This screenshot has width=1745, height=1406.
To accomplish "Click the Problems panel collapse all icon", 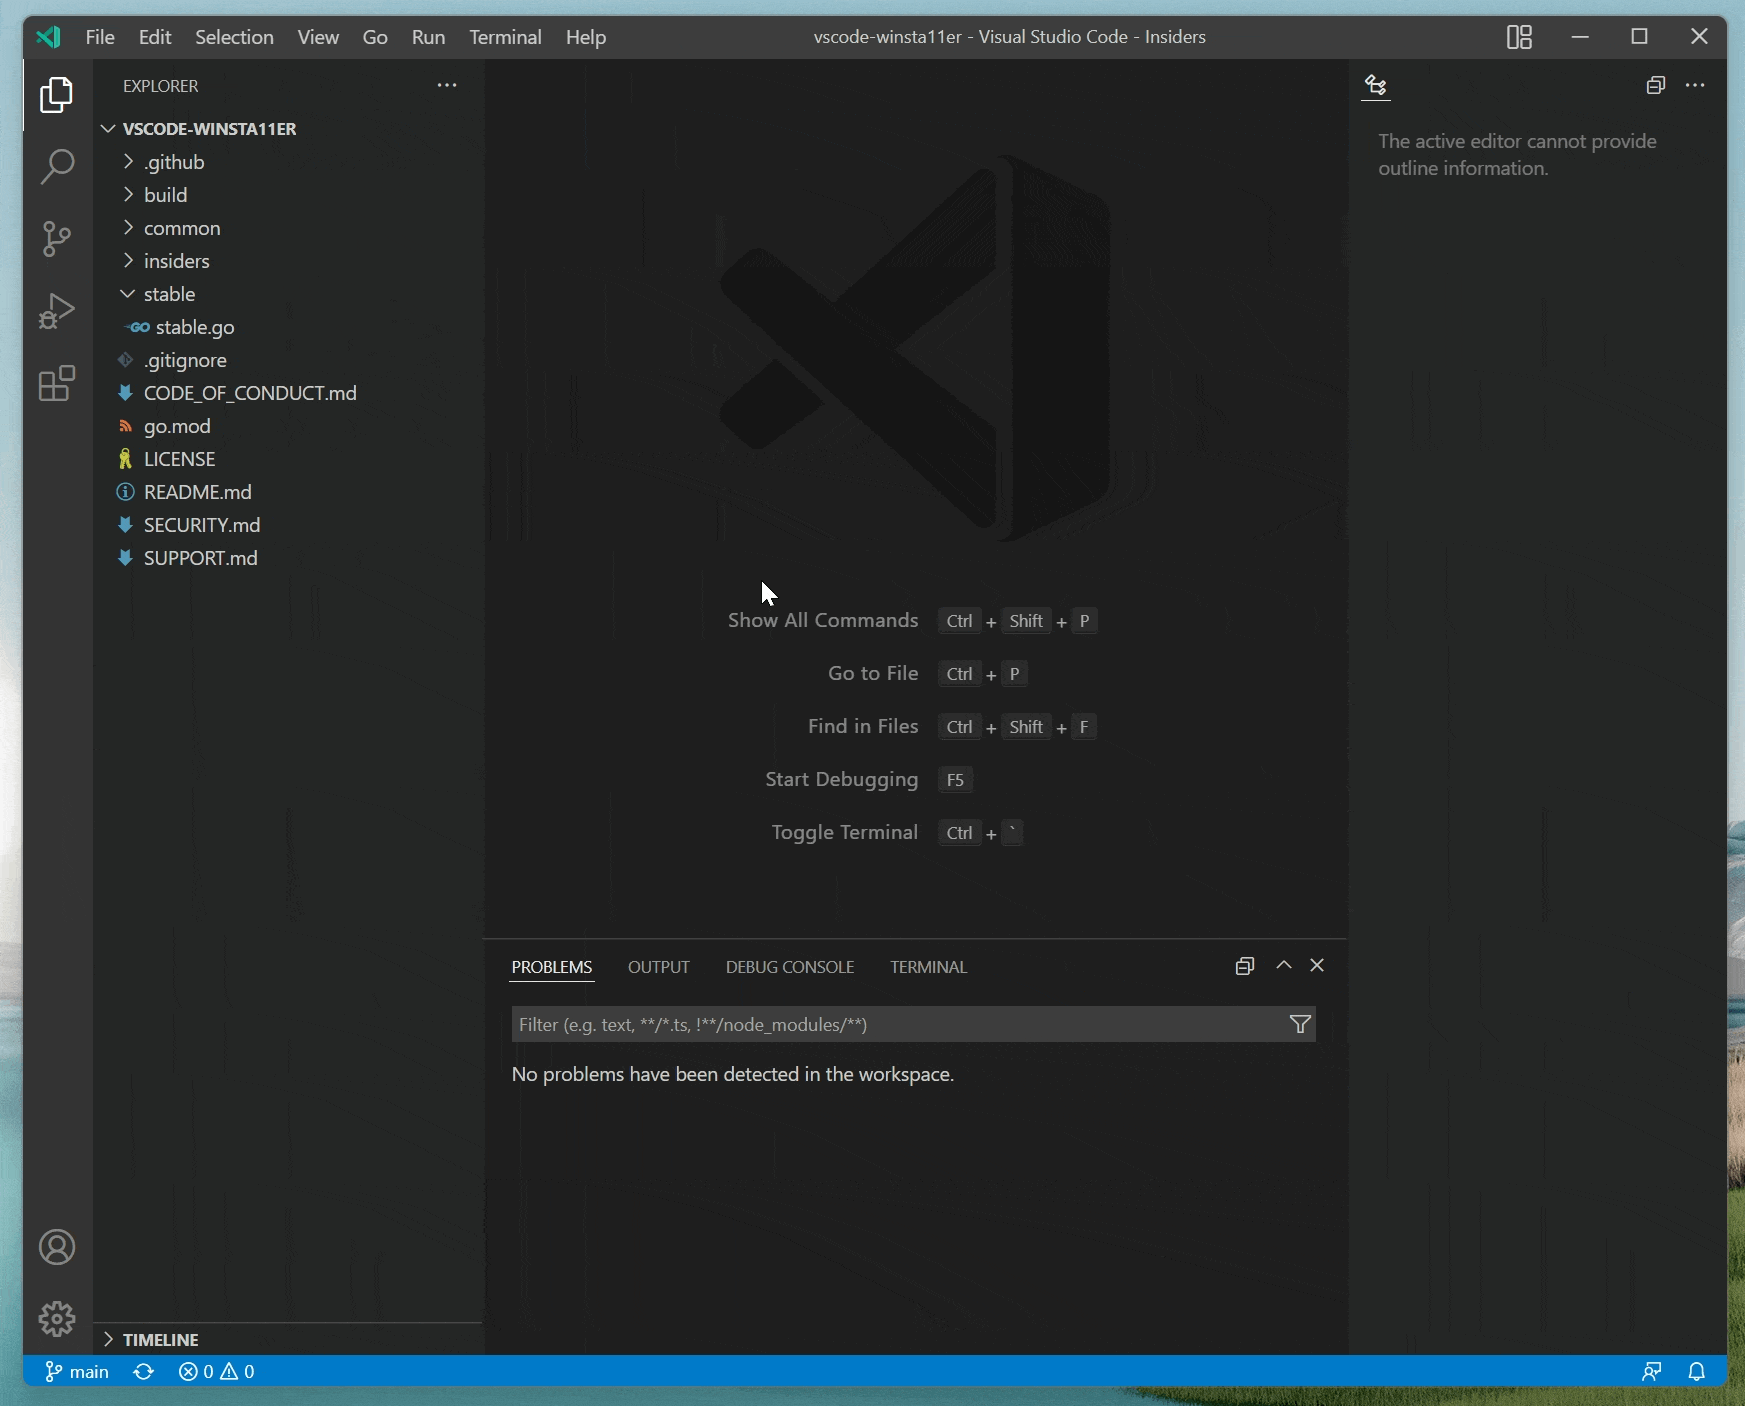I will point(1245,966).
